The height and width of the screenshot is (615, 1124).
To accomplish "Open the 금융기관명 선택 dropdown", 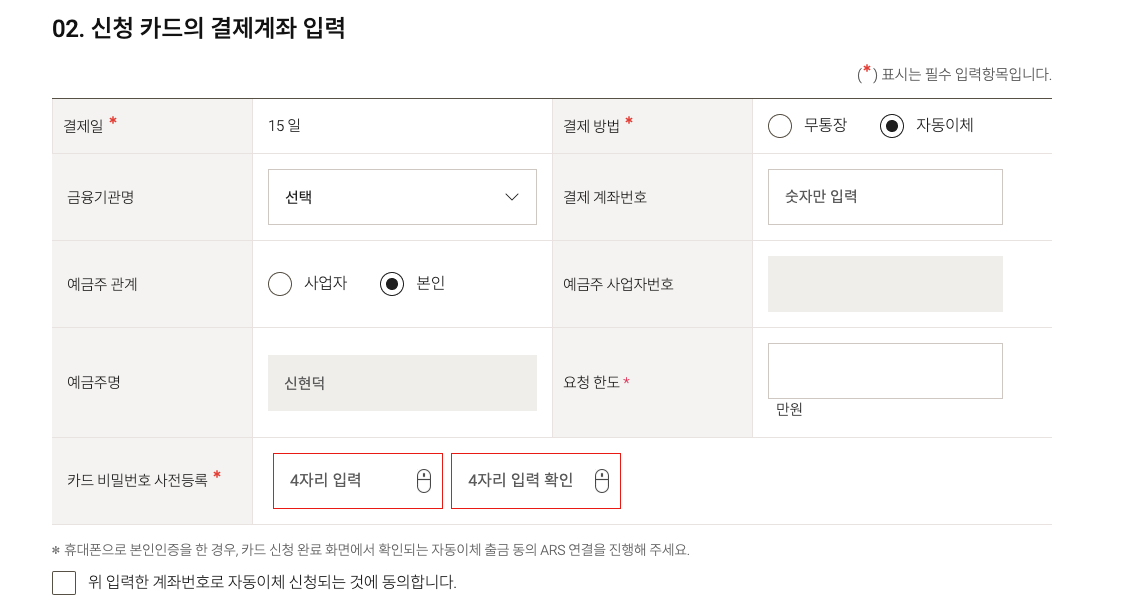I will pos(402,197).
